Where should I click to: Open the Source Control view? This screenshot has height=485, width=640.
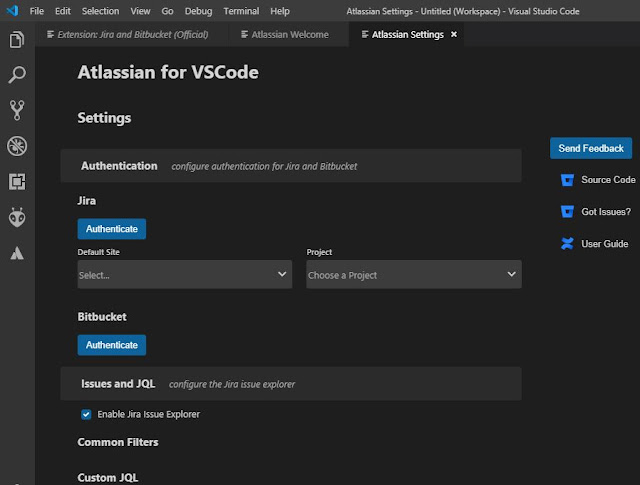coord(17,110)
